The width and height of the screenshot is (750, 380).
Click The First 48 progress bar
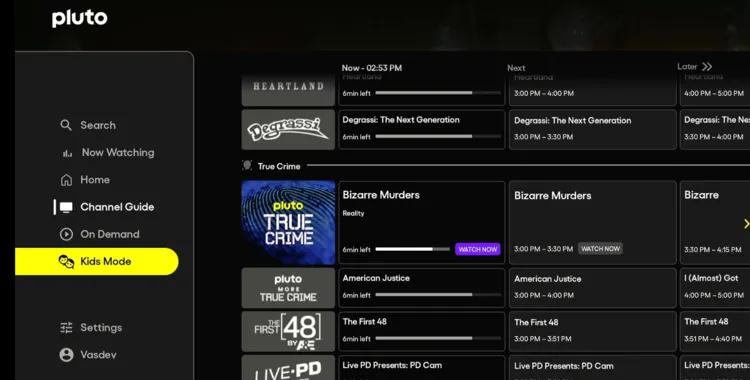438,339
